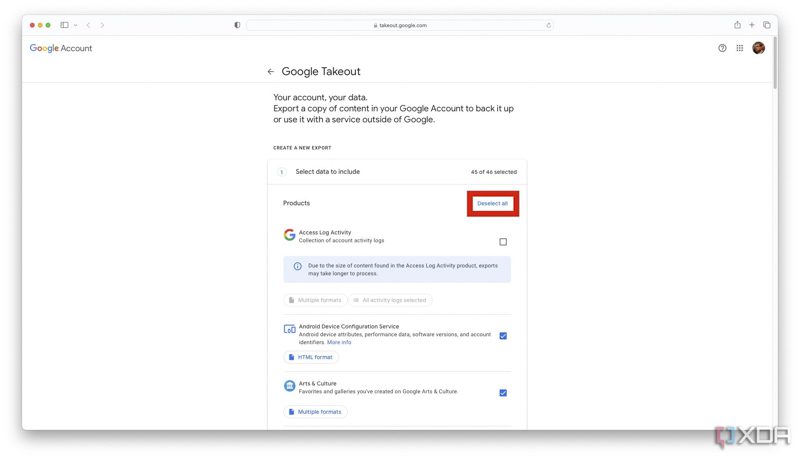Click the Arts & Culture title text

click(x=317, y=383)
